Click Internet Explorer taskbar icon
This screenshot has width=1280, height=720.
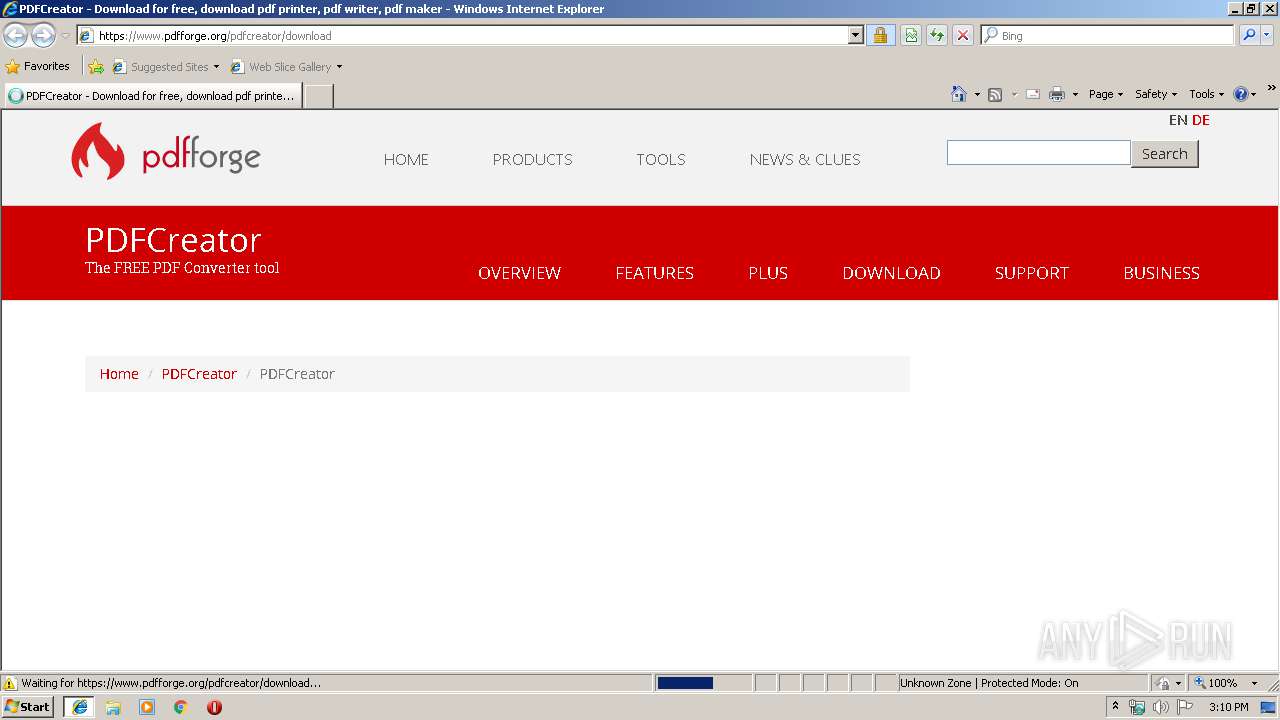click(x=80, y=707)
